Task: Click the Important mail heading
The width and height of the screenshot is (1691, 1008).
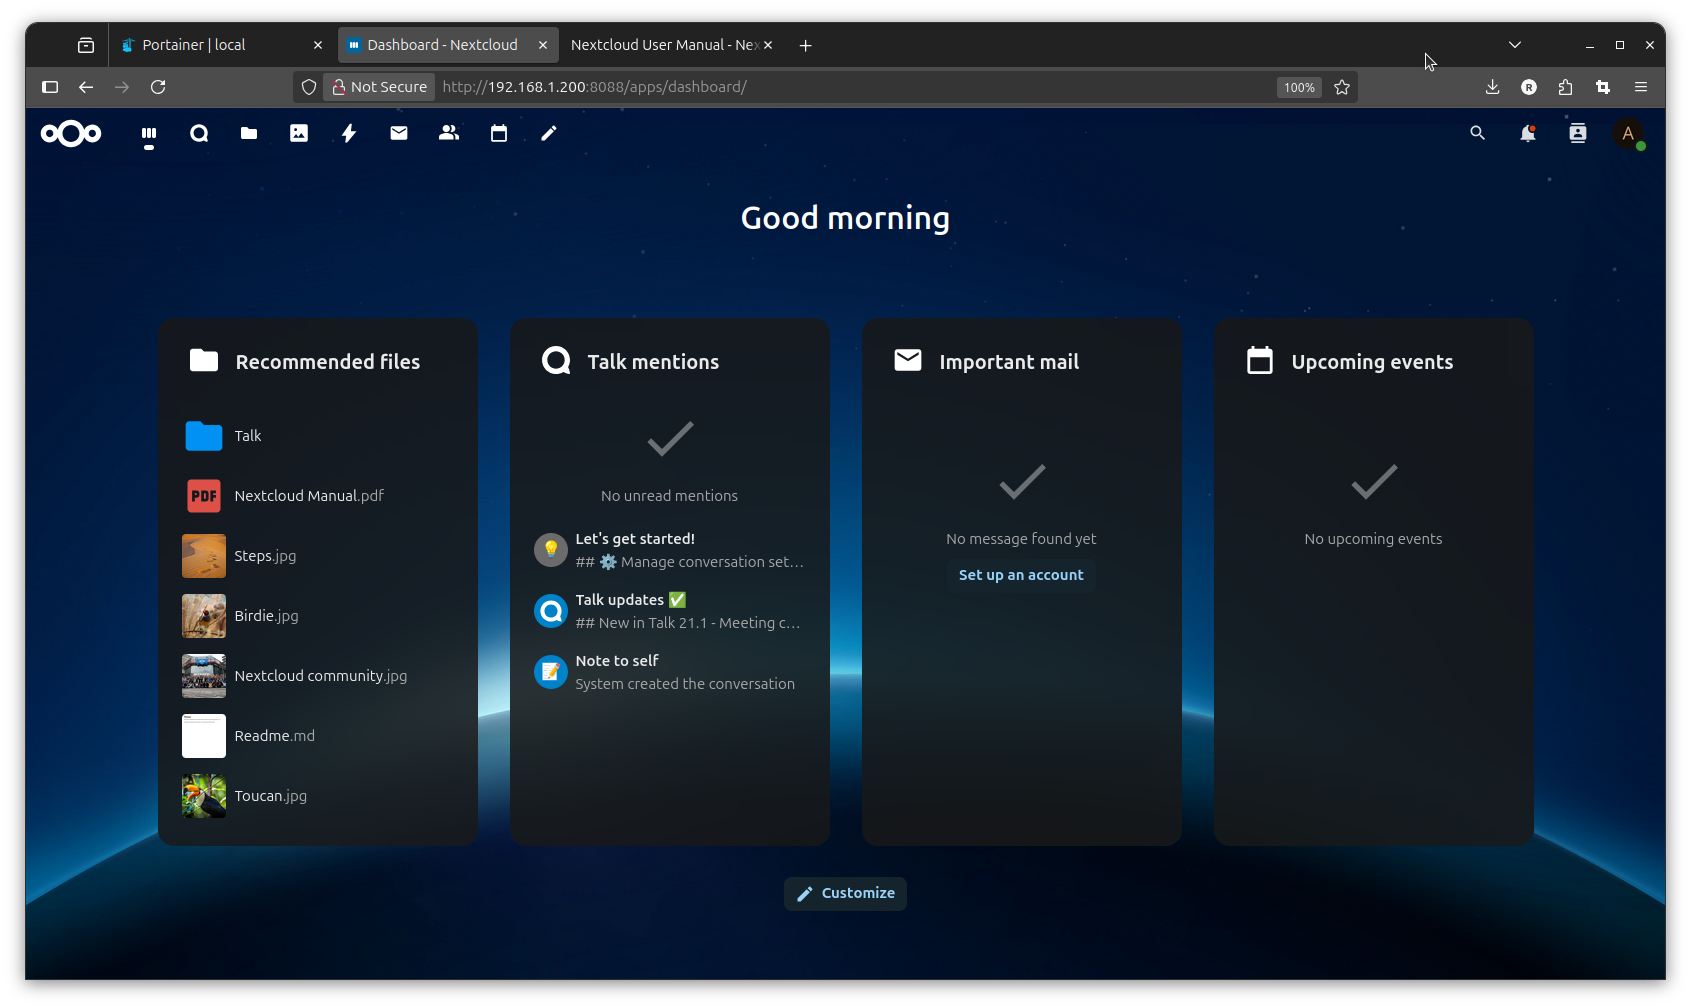Action: [1009, 362]
